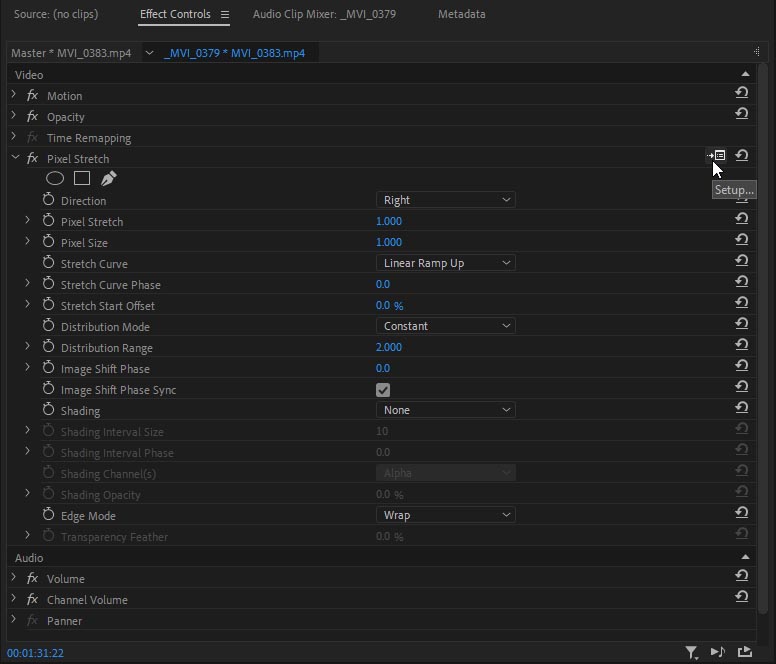Reset Edge Mode parameter
Screen dimensions: 776x664
tap(741, 513)
